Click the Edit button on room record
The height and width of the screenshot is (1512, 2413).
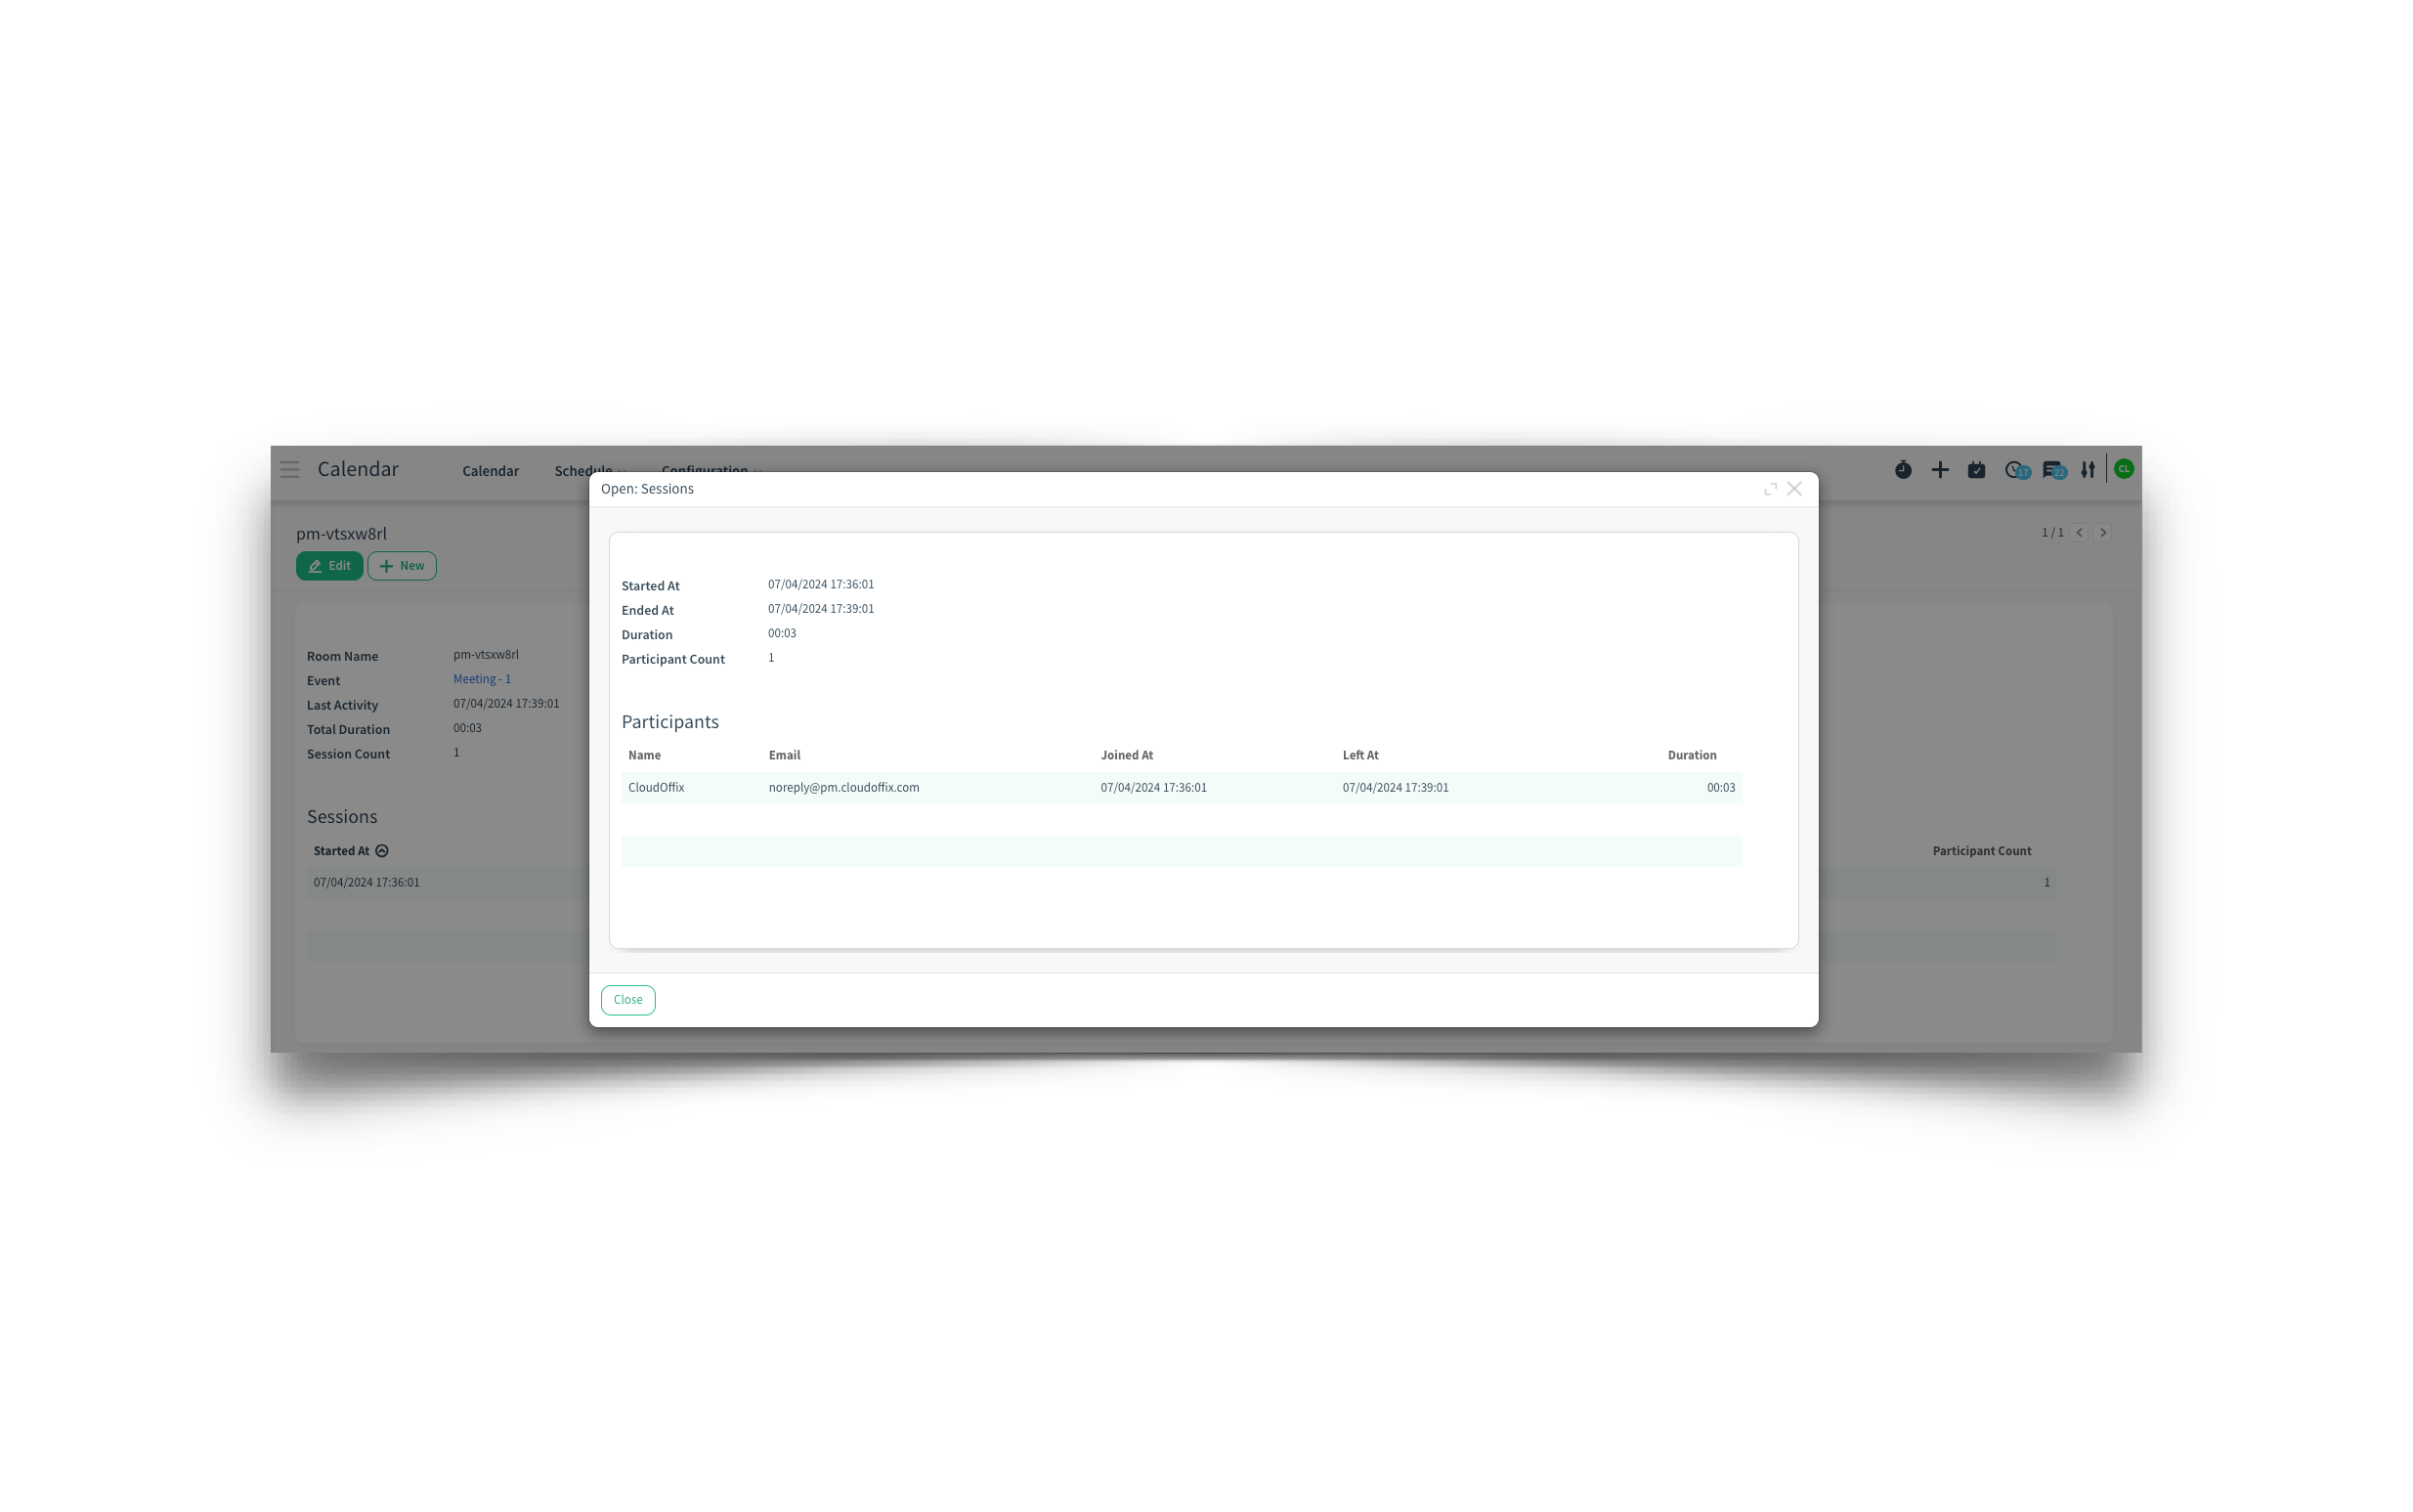coord(330,564)
